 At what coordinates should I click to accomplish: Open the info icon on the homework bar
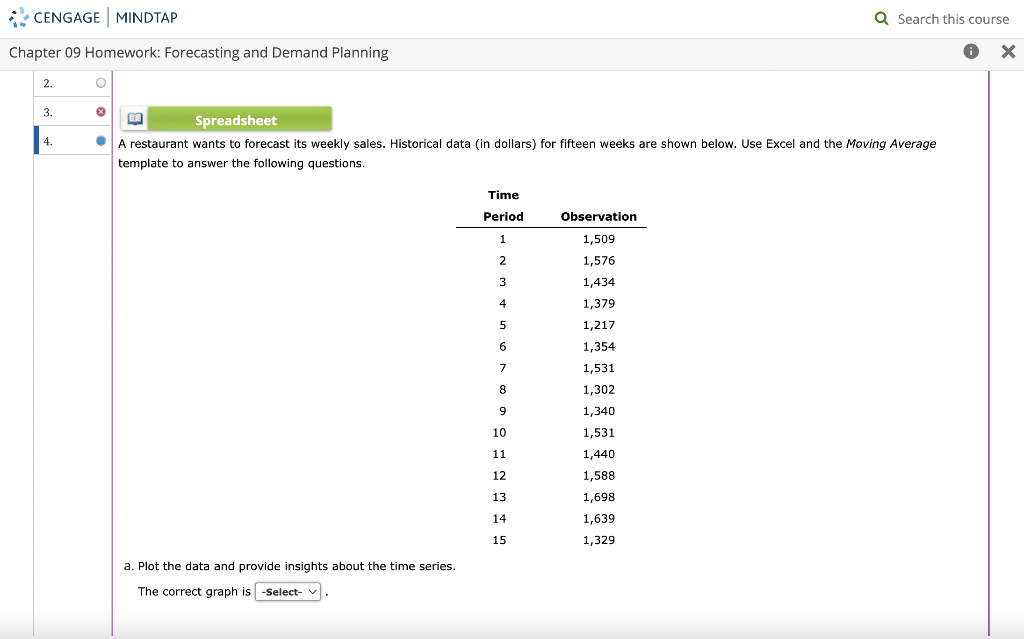(970, 51)
